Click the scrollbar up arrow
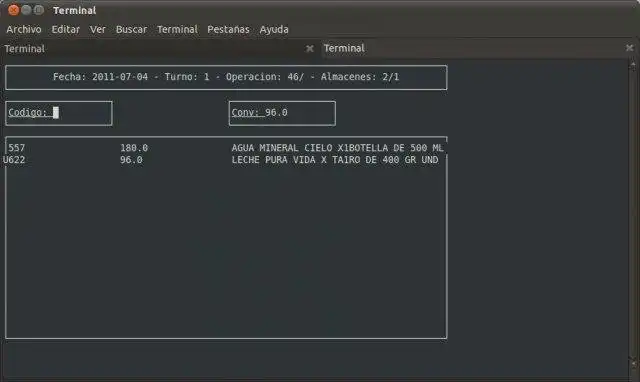 coord(633,64)
